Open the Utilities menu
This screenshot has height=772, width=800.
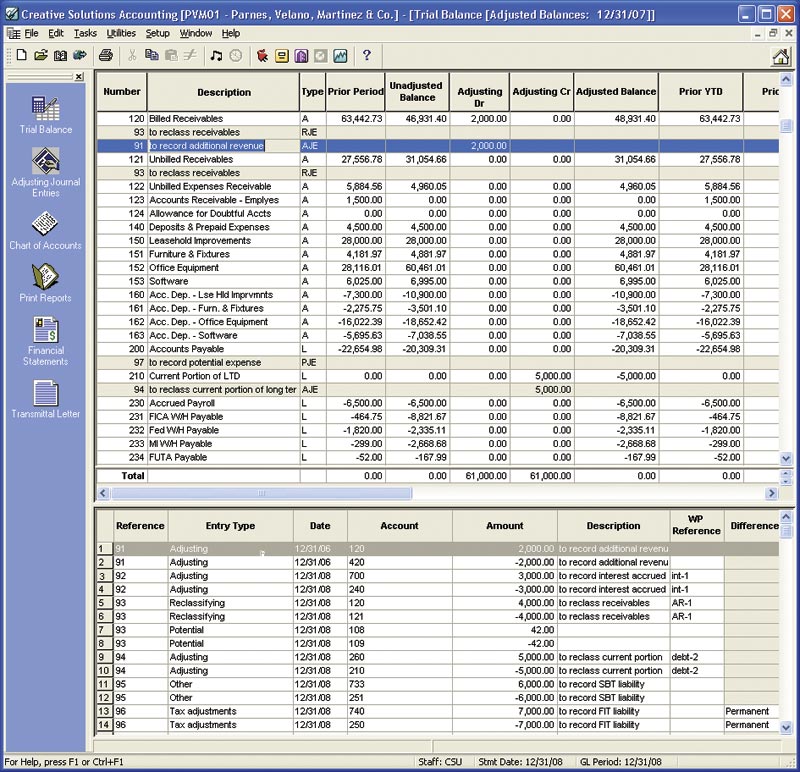point(121,33)
